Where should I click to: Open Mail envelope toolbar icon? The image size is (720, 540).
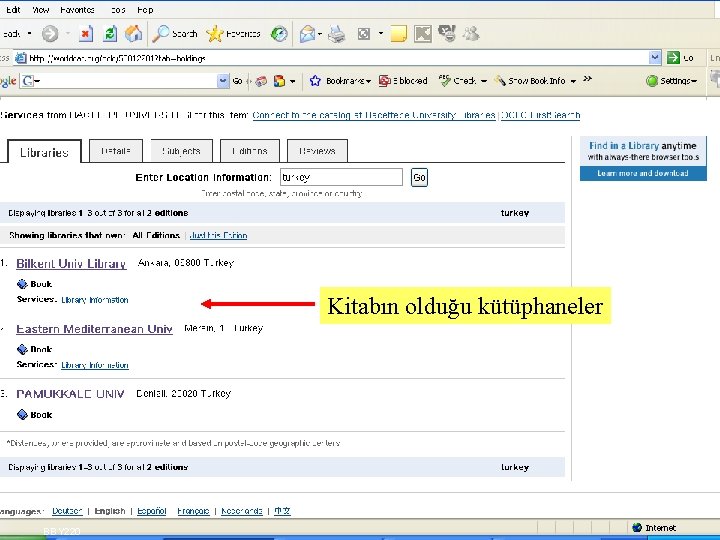click(307, 34)
